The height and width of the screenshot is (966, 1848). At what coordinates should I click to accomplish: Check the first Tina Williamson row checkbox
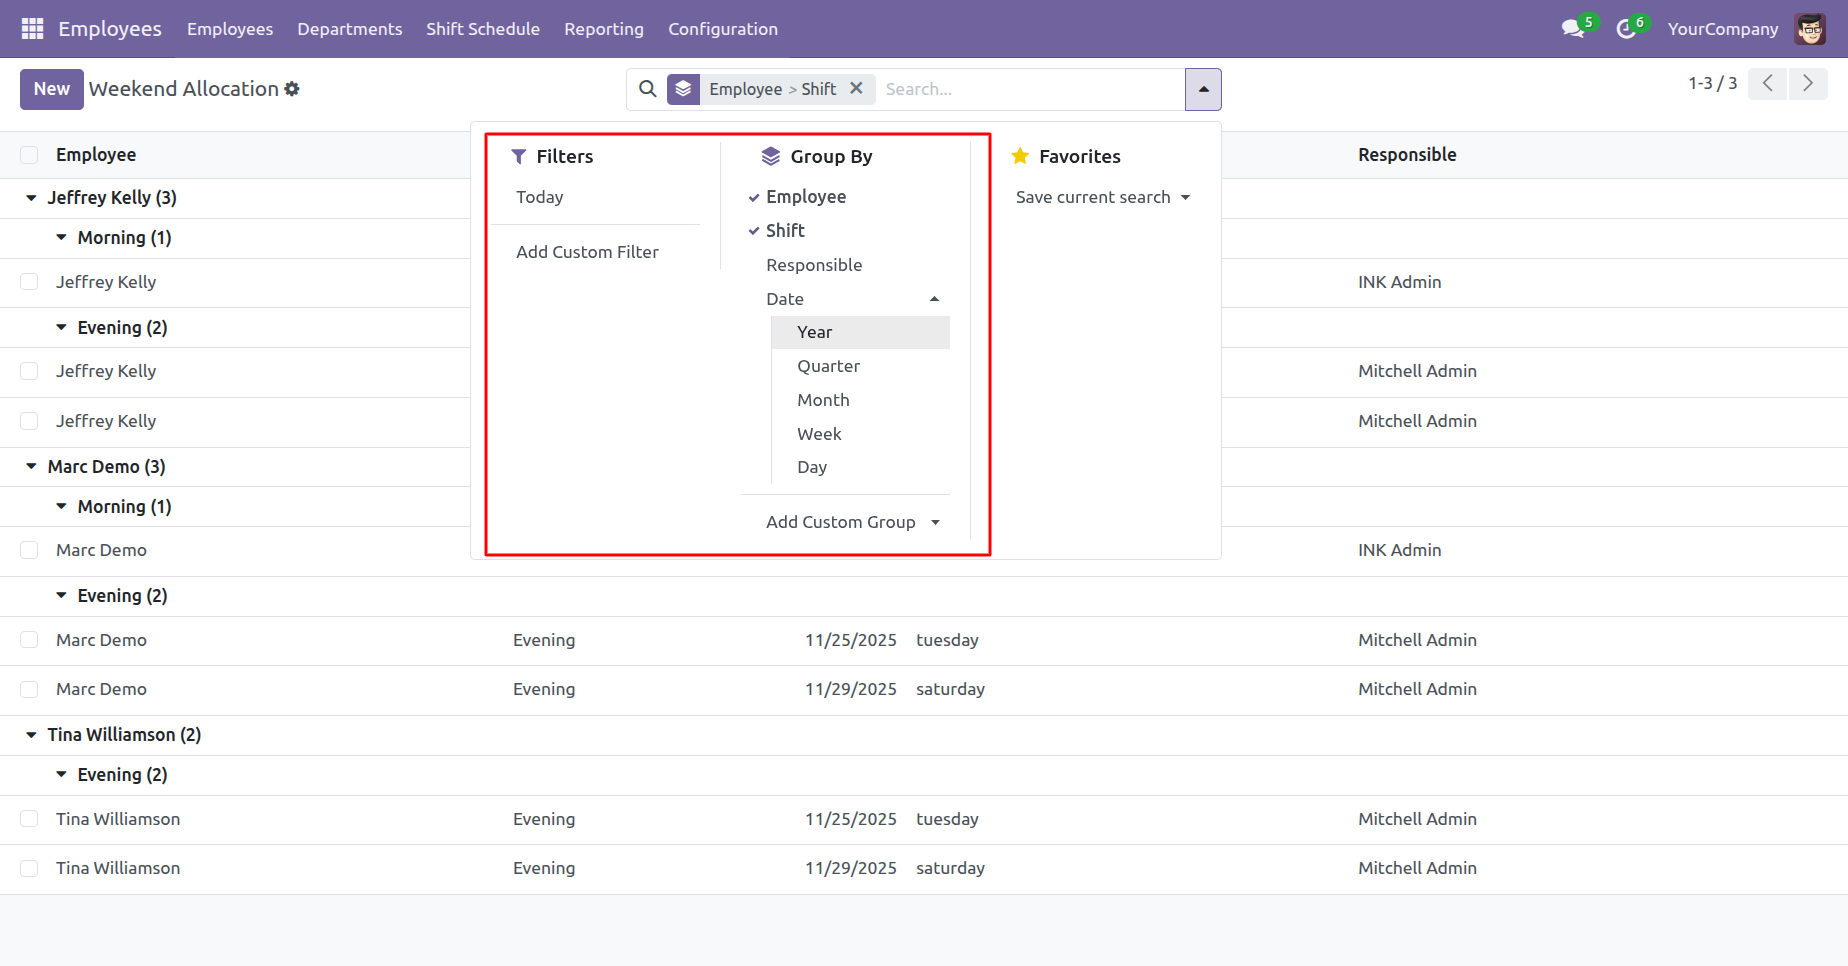pyautogui.click(x=29, y=819)
